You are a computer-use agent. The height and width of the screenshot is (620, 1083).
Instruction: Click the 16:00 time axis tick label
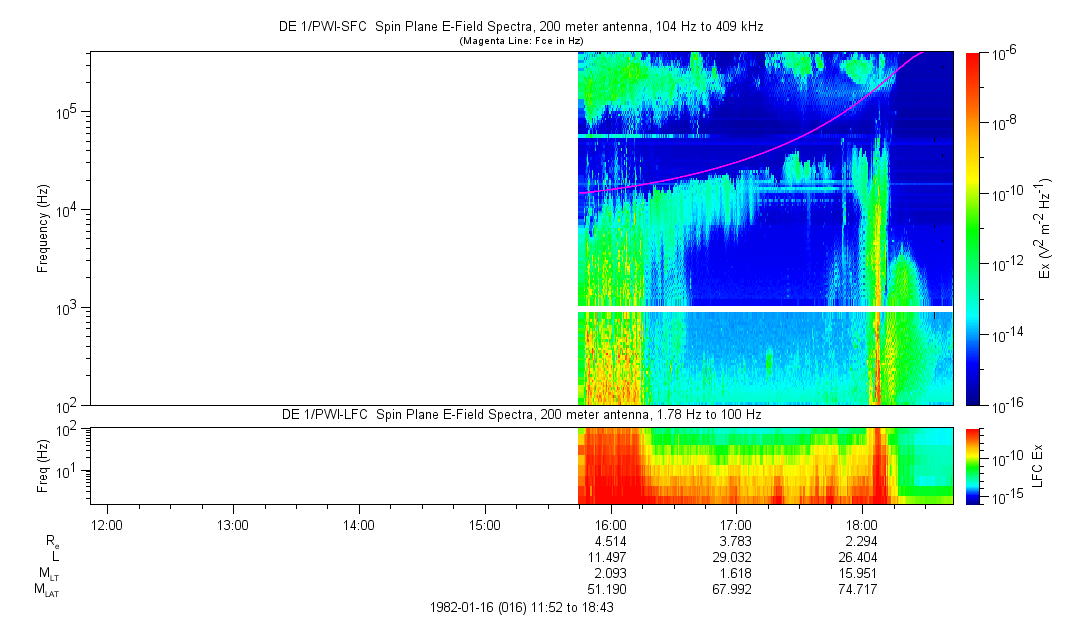coord(610,524)
